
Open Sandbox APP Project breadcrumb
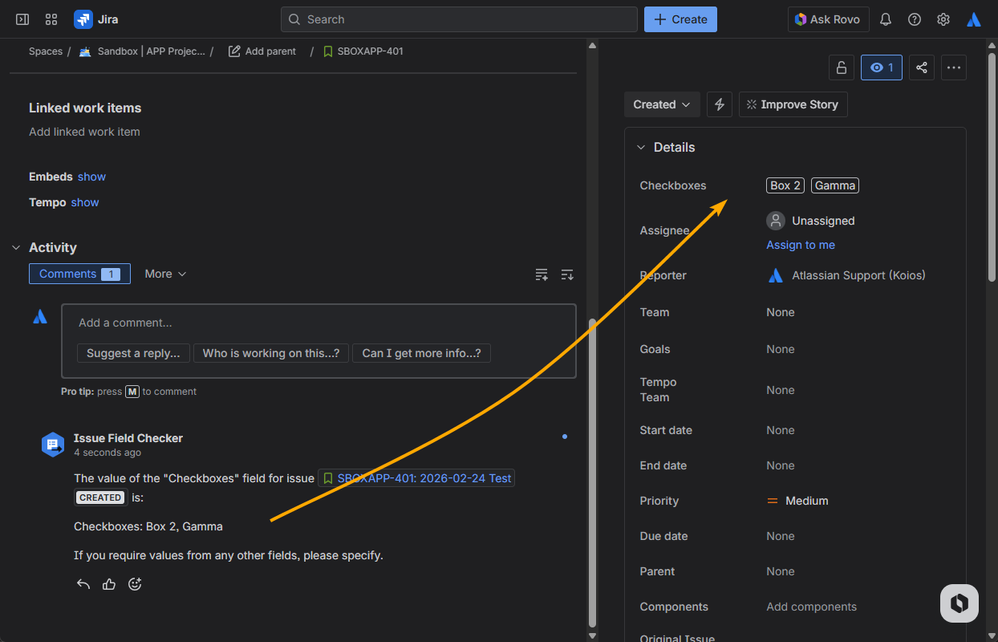click(x=142, y=52)
